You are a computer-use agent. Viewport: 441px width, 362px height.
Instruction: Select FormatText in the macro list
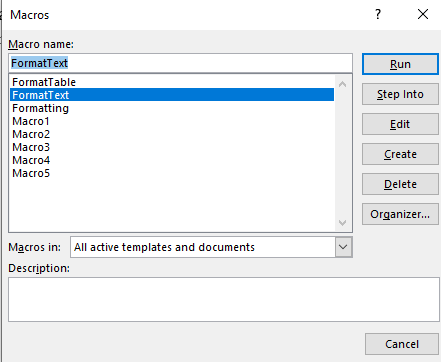(172, 95)
